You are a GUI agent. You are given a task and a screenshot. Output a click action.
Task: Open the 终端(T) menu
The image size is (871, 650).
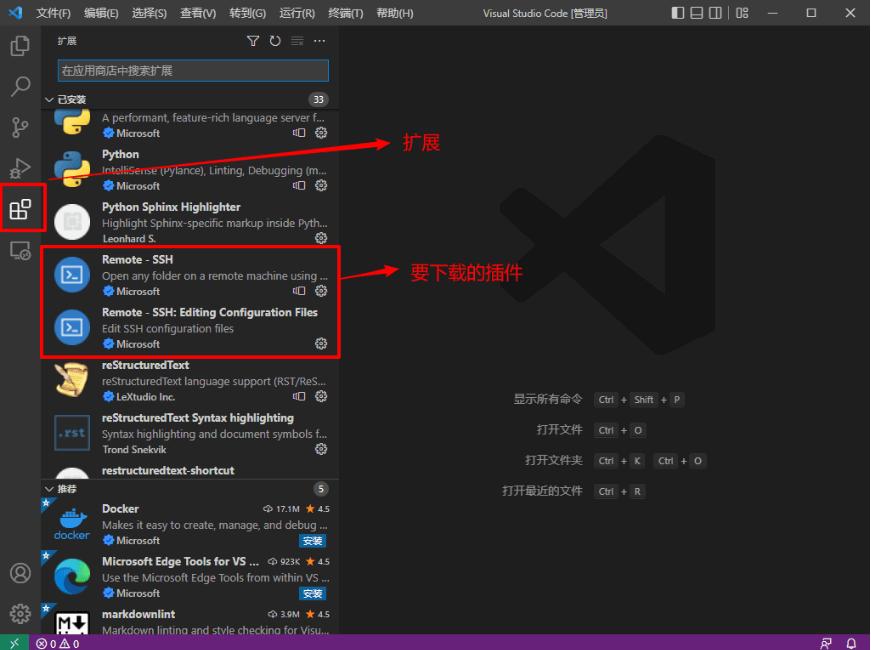[346, 13]
